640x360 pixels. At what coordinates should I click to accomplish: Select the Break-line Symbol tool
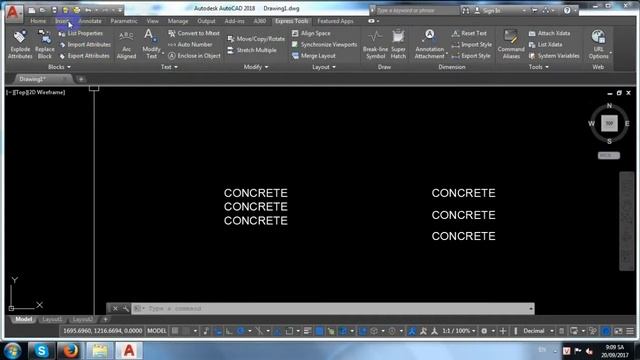[x=375, y=44]
